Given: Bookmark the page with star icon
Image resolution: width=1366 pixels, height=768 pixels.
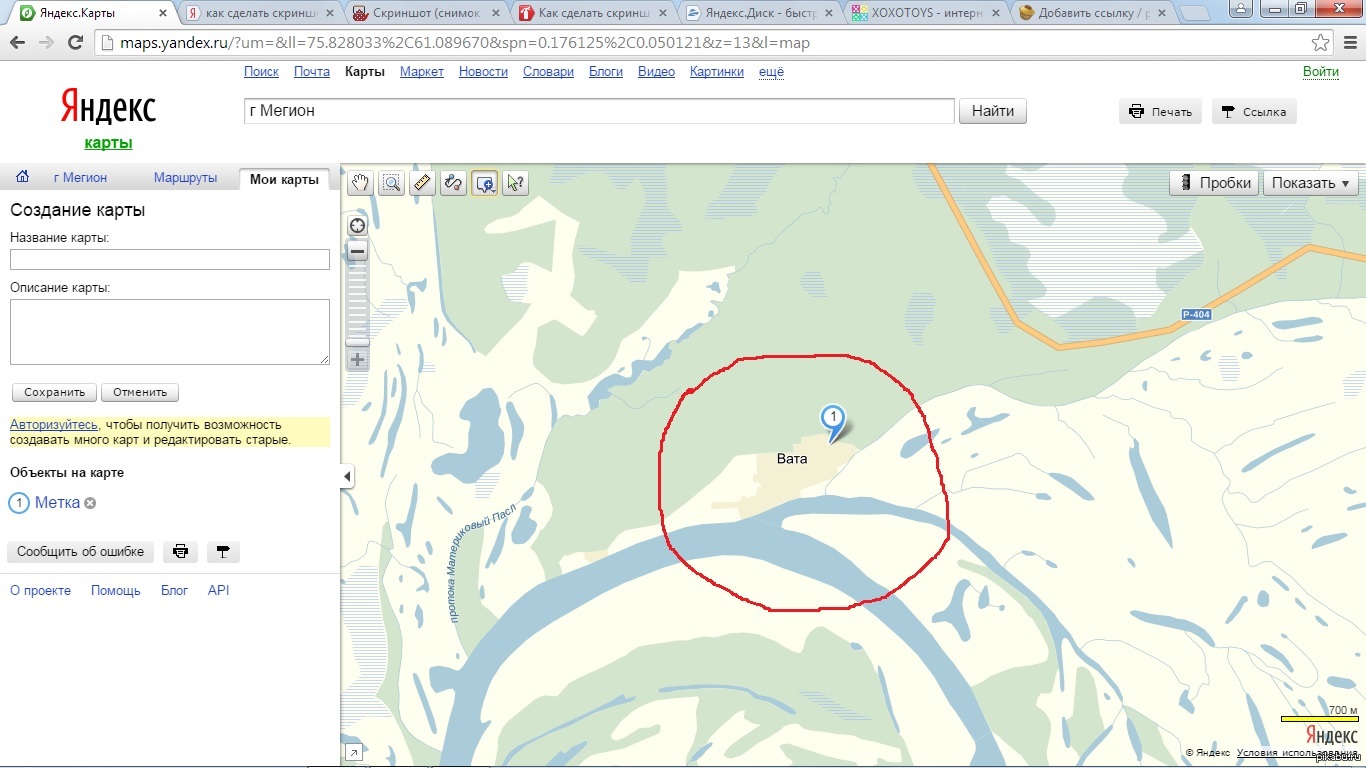Looking at the screenshot, I should 1320,43.
